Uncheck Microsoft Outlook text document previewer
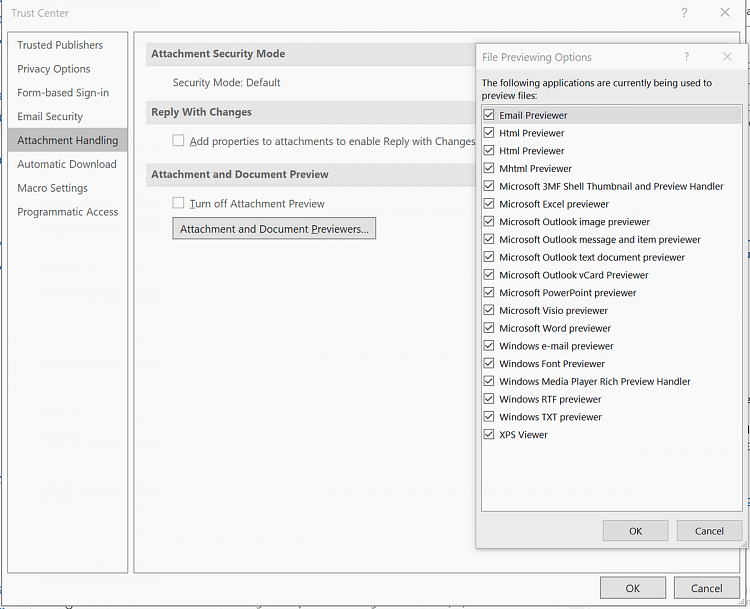Viewport: 750px width, 609px height. (x=489, y=256)
